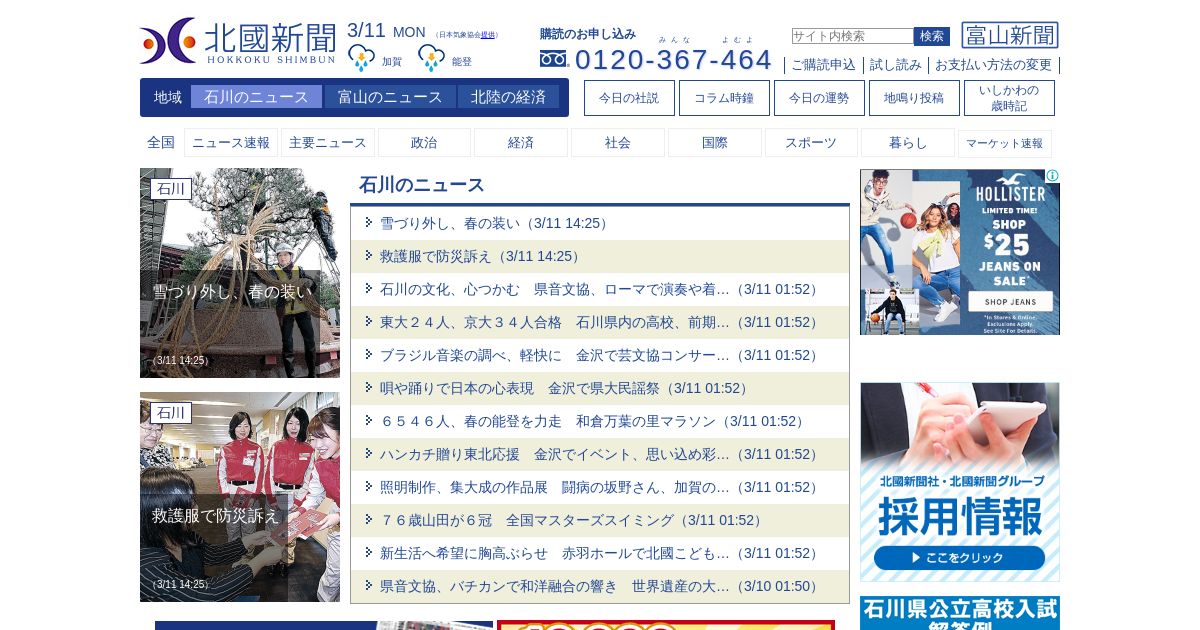Go to 主要ニュース menu item
The width and height of the screenshot is (1200, 630).
click(328, 143)
